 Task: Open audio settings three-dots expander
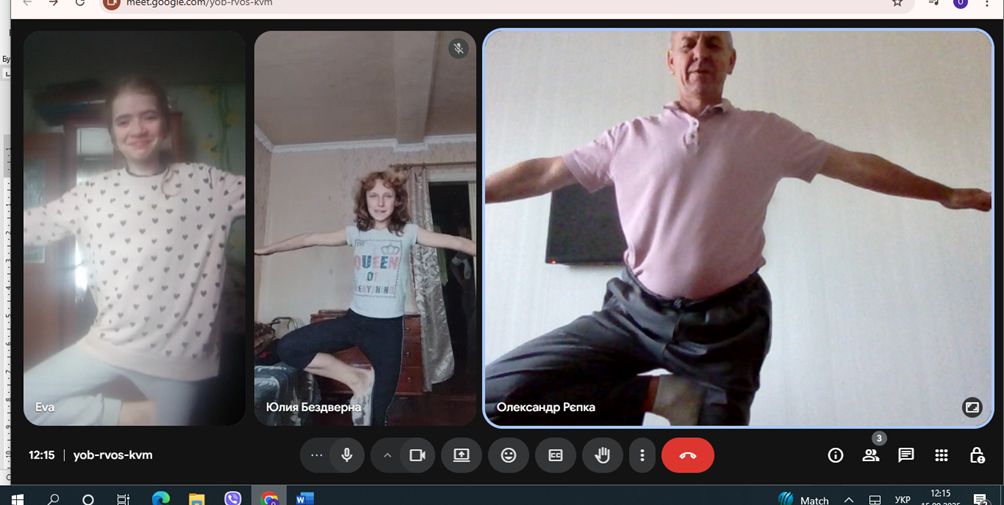coord(317,455)
